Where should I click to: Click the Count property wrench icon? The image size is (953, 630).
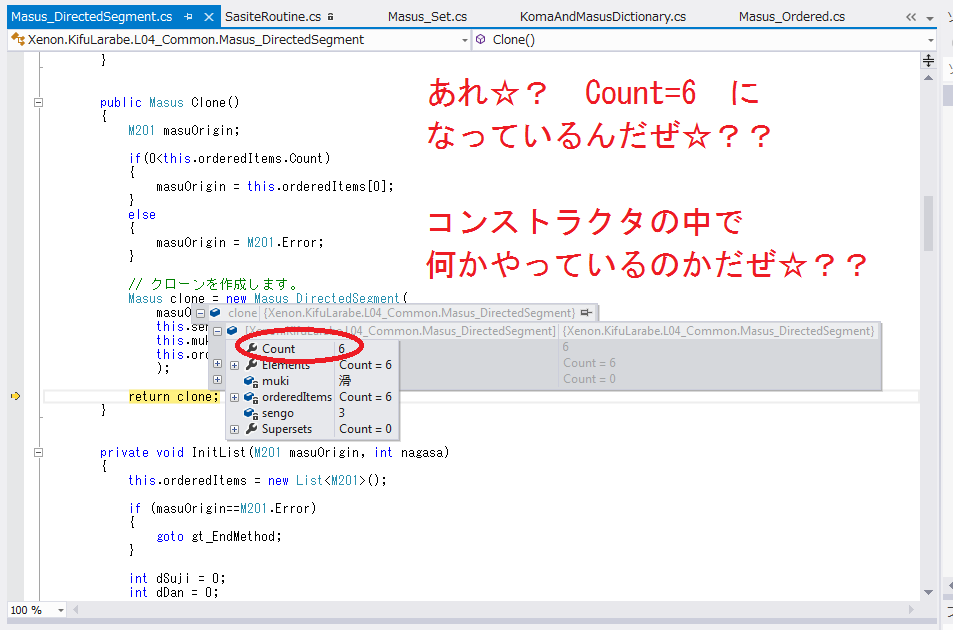(252, 348)
